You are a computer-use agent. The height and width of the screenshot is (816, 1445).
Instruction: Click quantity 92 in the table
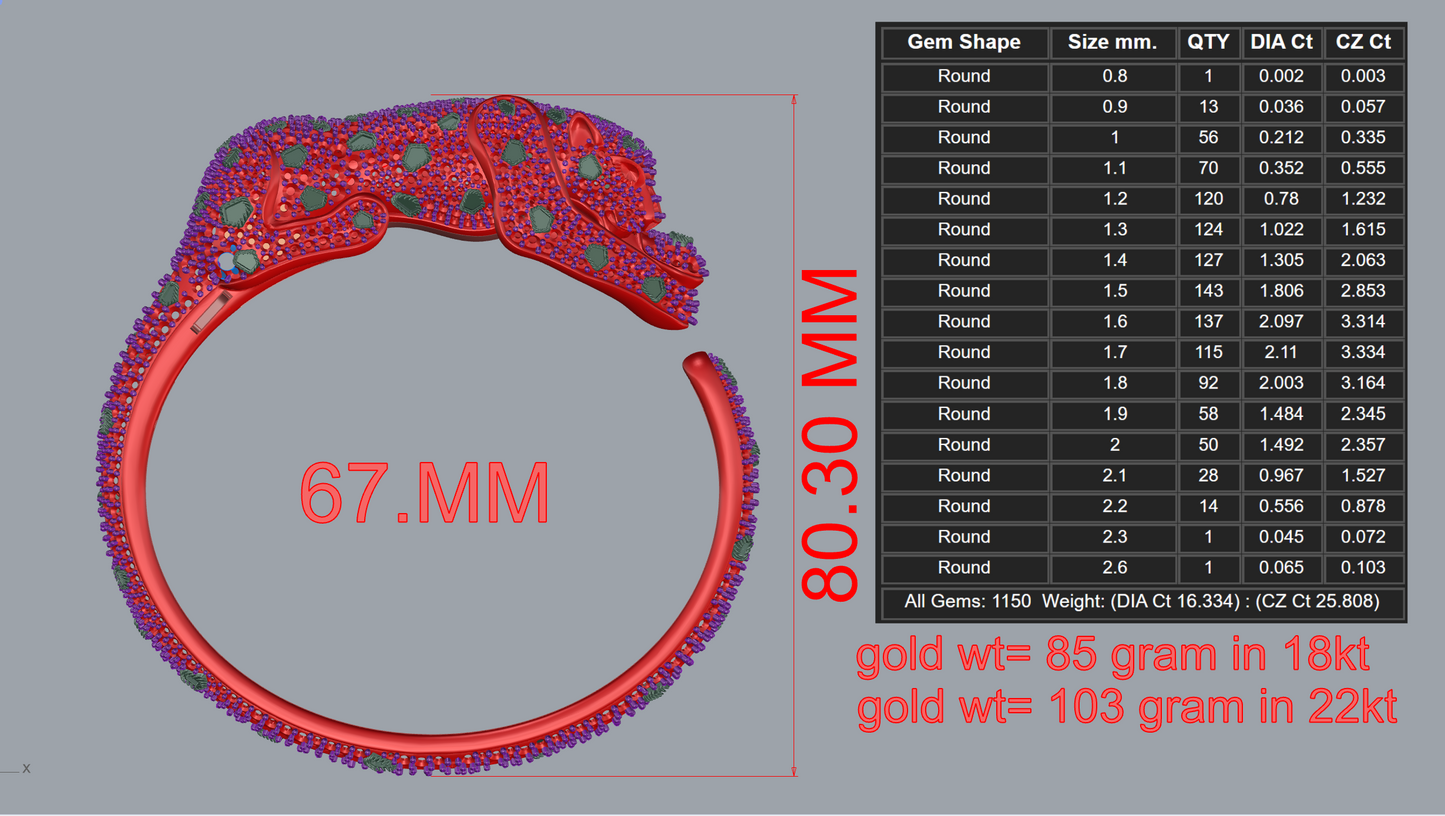point(1208,383)
